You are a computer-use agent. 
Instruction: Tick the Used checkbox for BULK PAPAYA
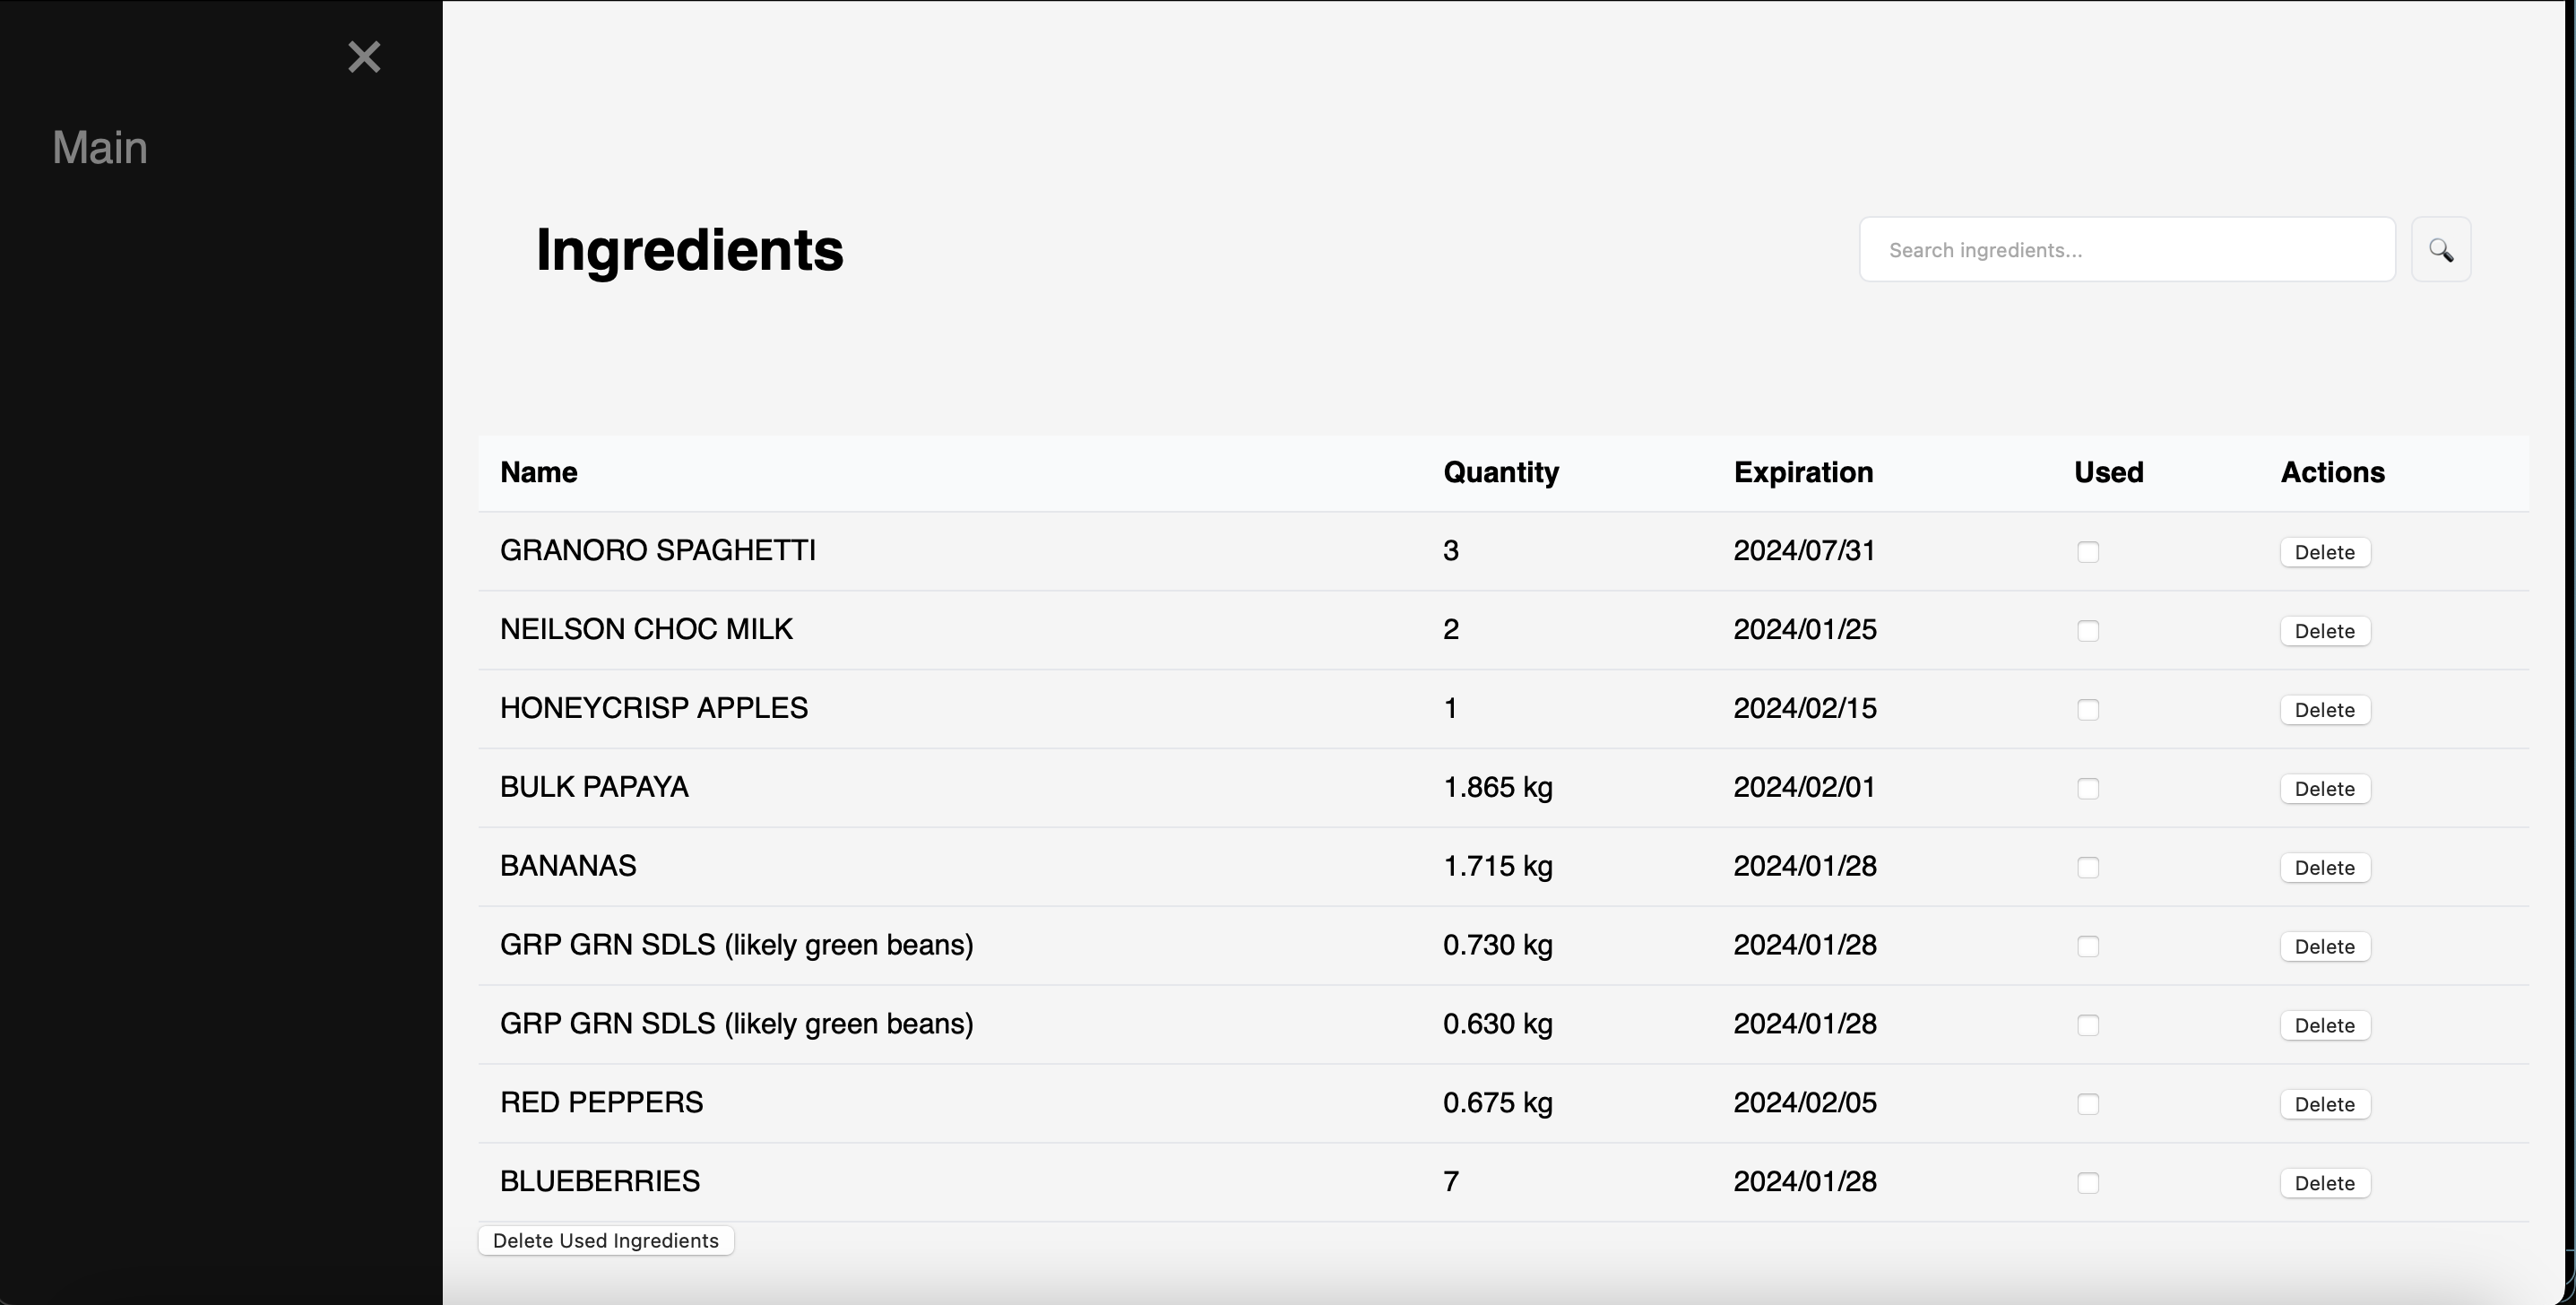(x=2087, y=789)
